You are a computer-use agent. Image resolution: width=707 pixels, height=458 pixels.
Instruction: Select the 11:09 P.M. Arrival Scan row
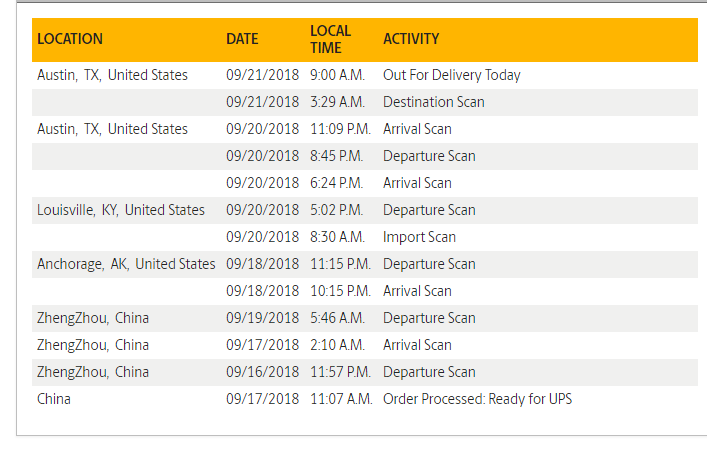365,129
